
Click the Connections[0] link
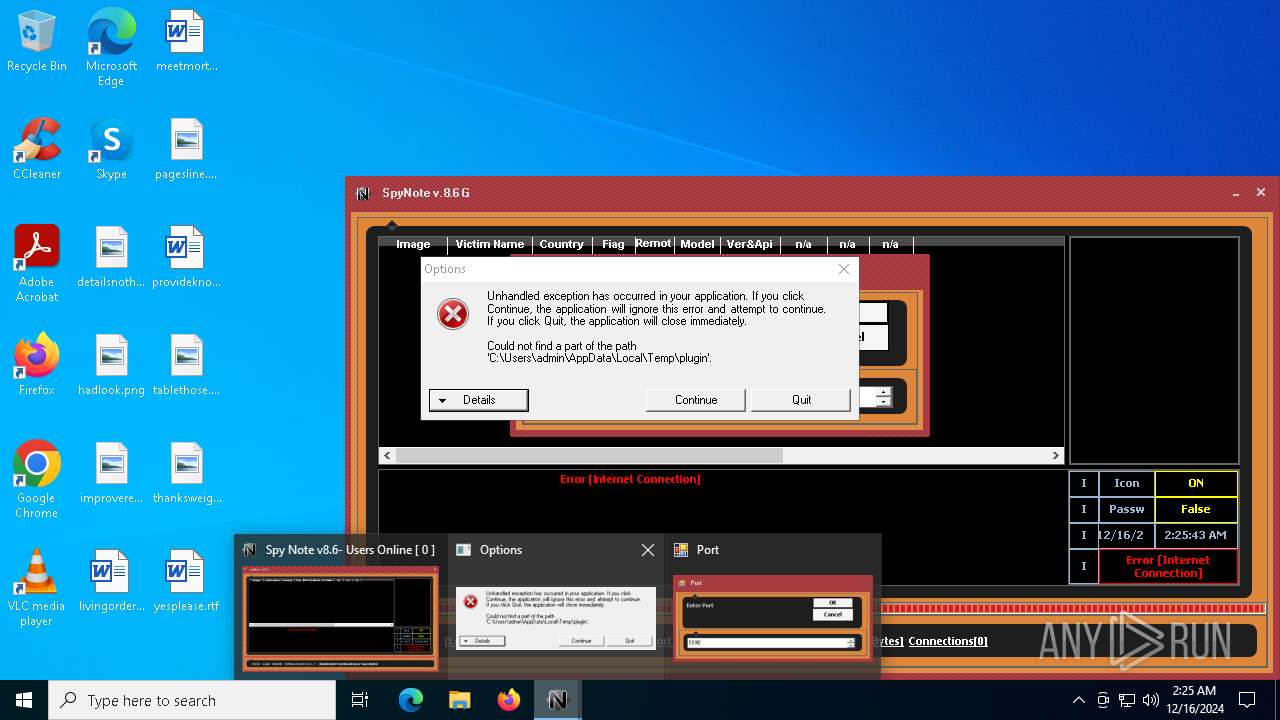(x=948, y=641)
